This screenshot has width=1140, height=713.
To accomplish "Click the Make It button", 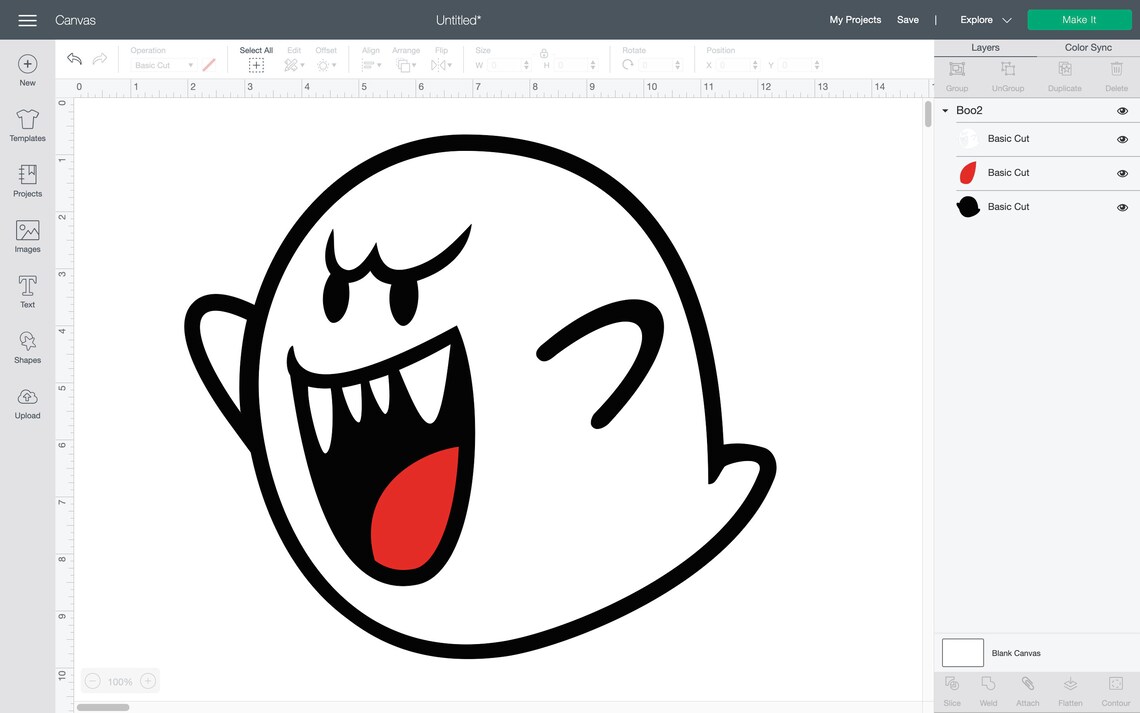I will [1079, 19].
